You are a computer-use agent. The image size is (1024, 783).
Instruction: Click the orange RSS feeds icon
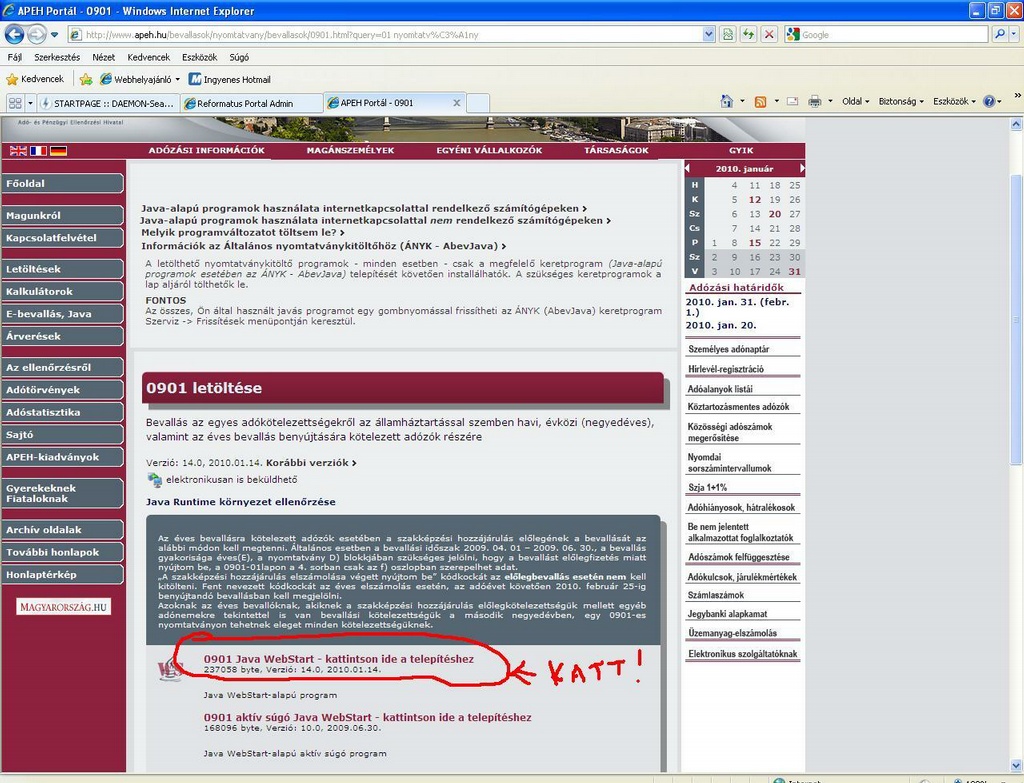(x=760, y=101)
